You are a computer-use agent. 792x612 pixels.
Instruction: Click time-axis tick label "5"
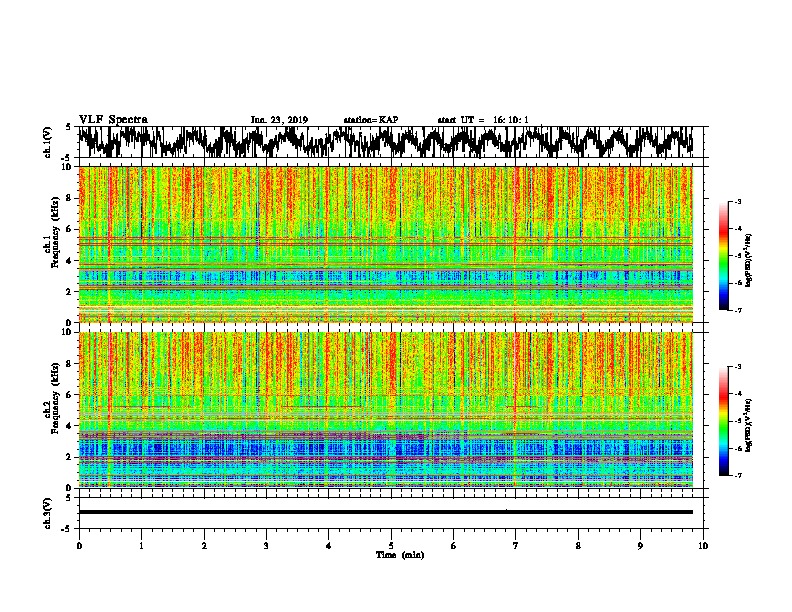coord(391,546)
